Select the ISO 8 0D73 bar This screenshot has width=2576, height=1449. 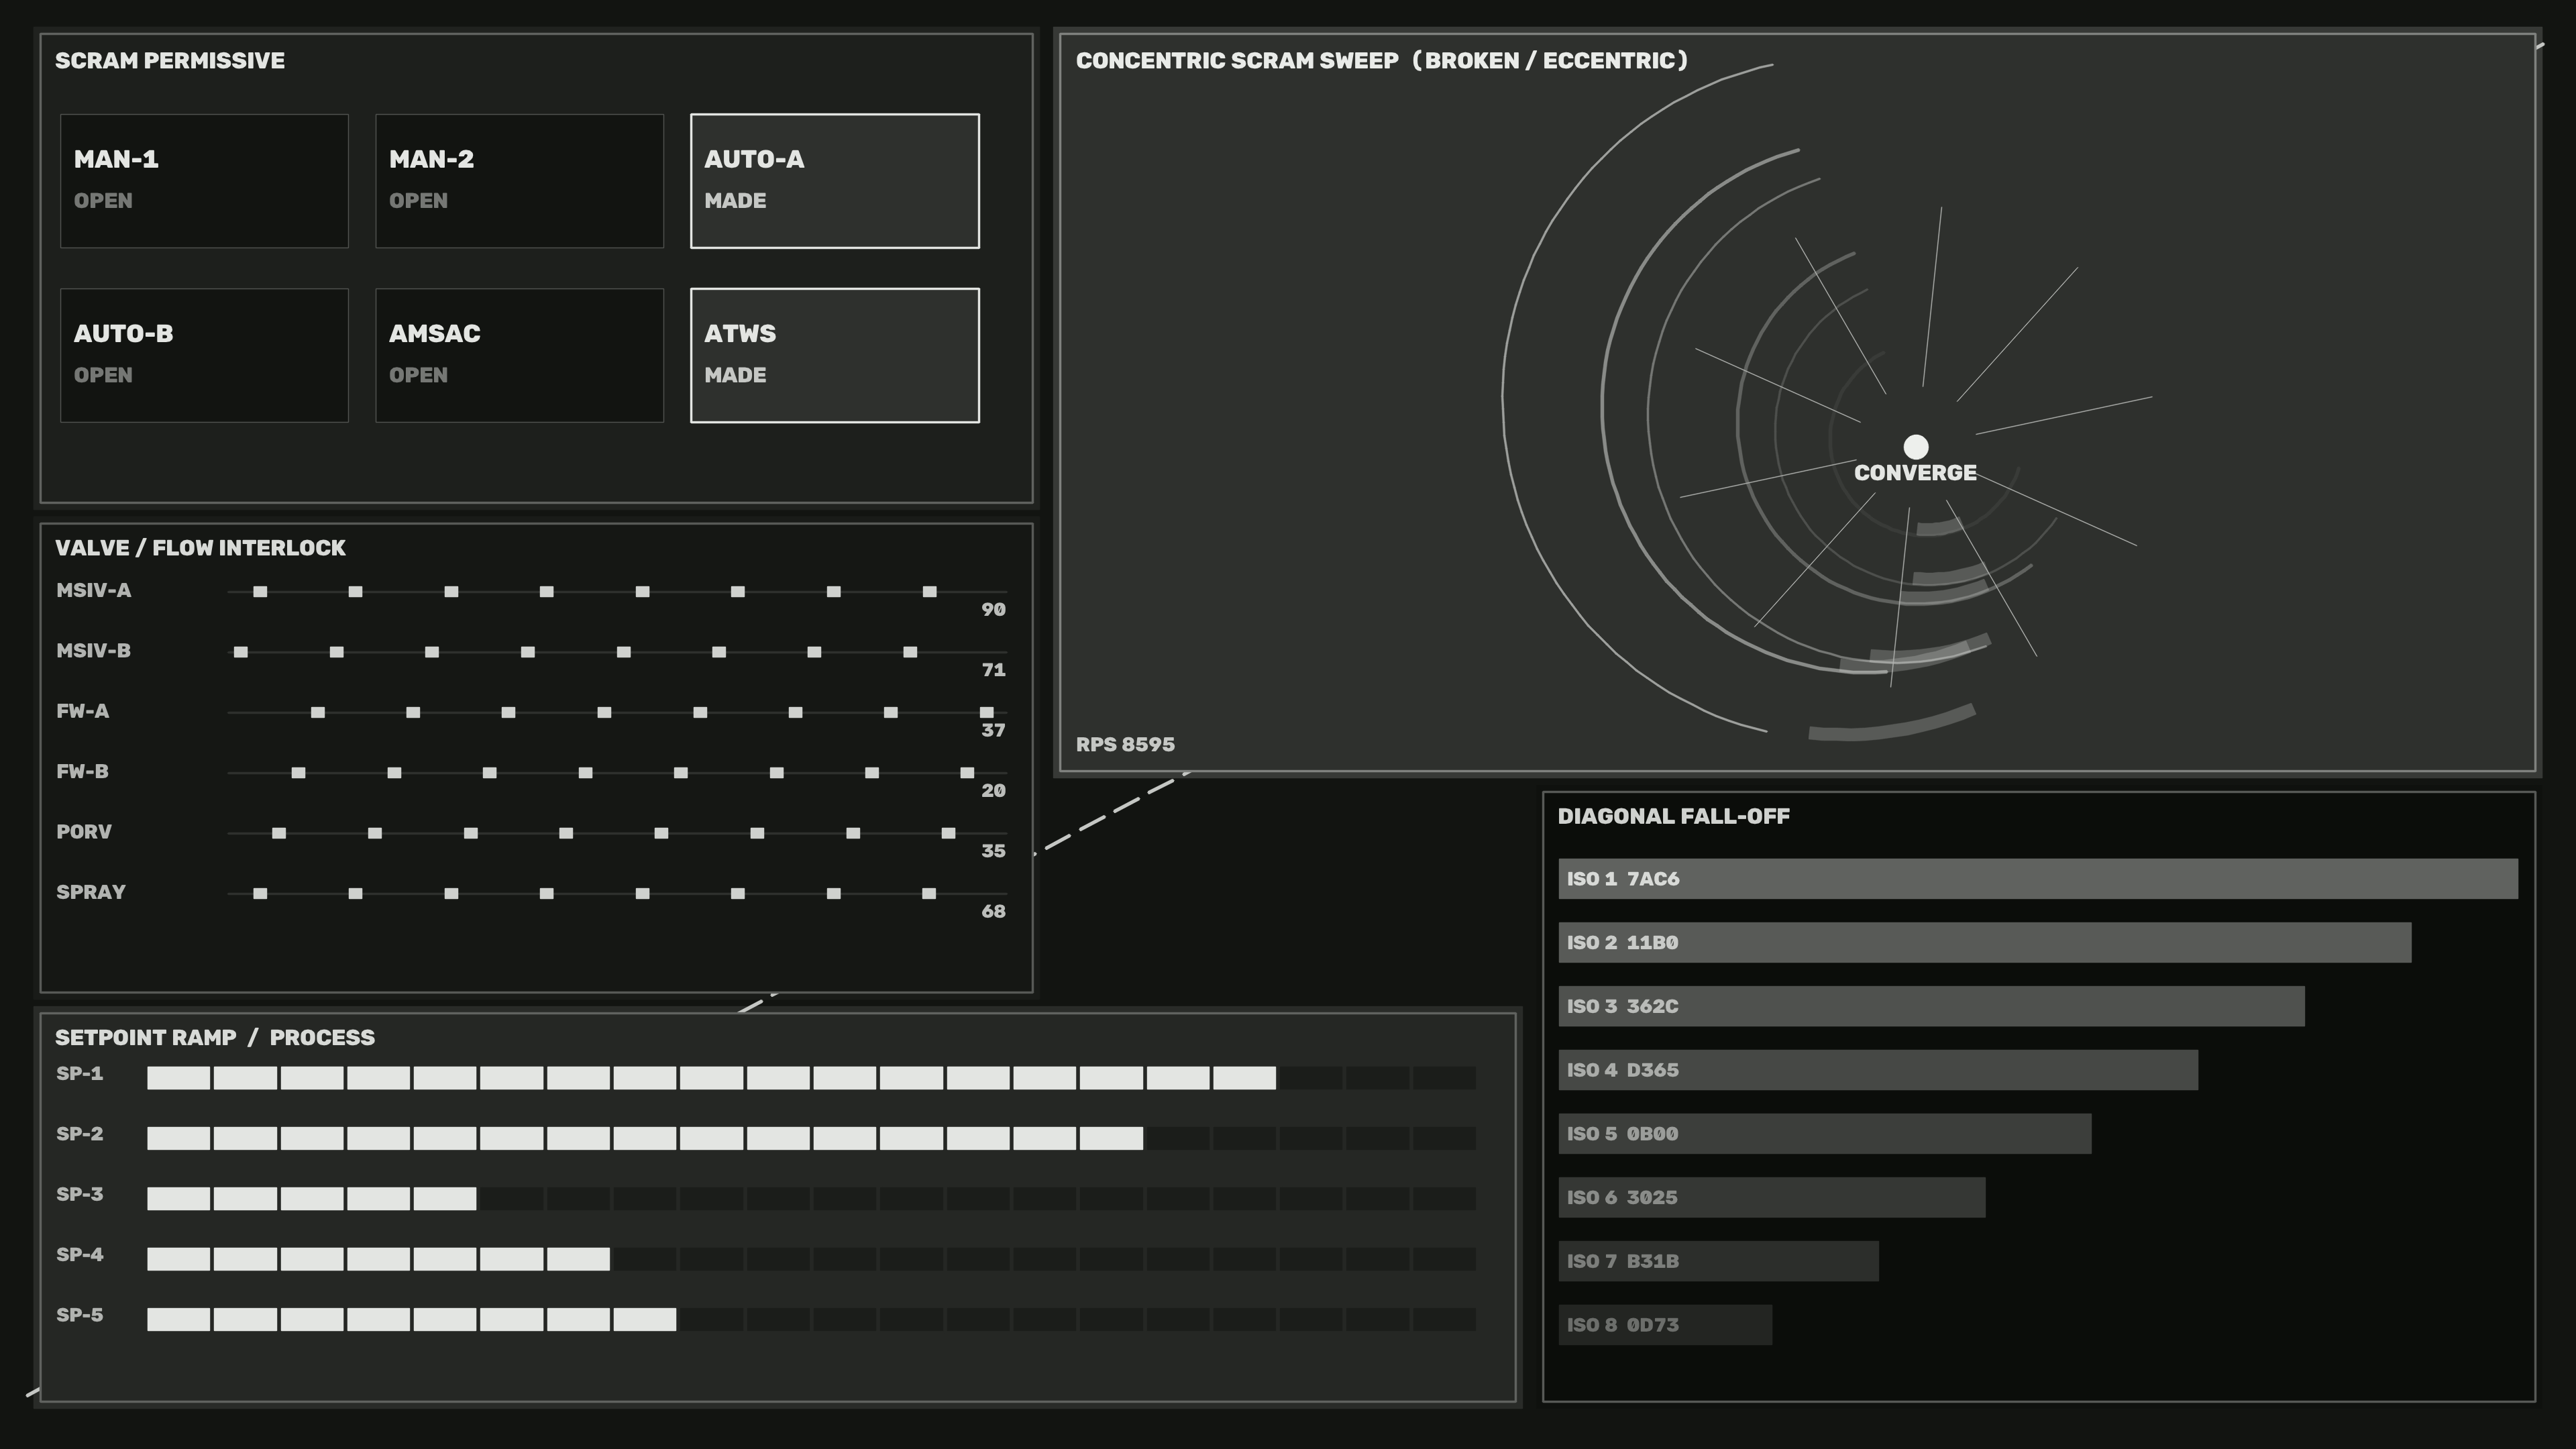1665,1325
